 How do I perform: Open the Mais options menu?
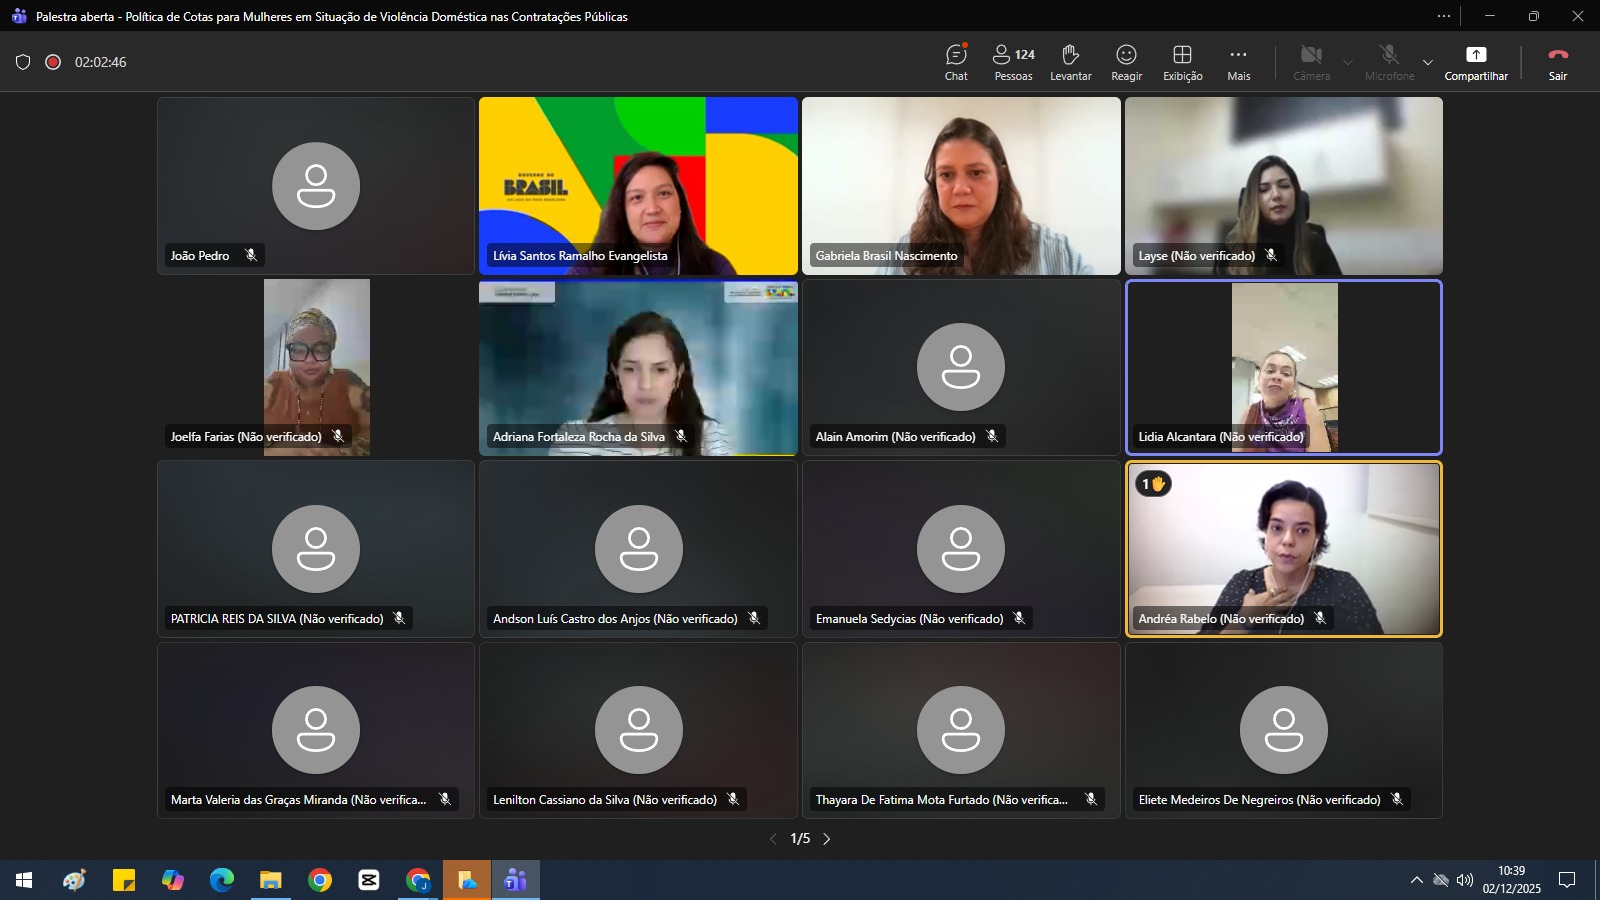tap(1238, 62)
